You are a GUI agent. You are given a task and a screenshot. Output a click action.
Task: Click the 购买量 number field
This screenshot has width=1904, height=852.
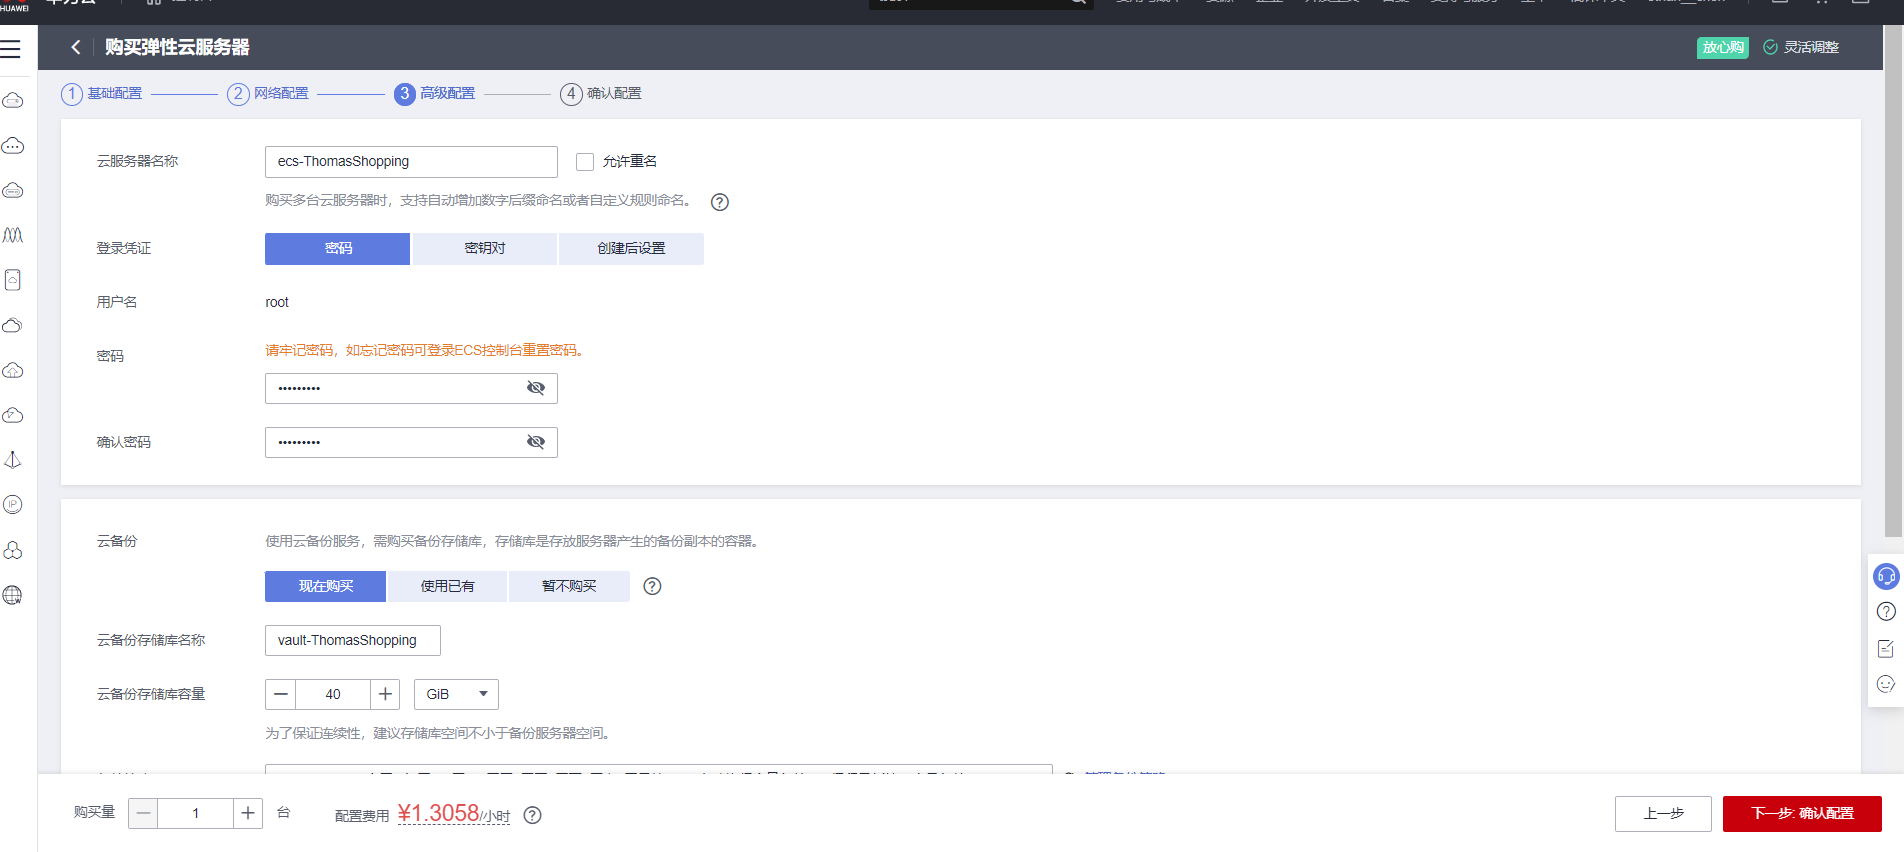[196, 813]
